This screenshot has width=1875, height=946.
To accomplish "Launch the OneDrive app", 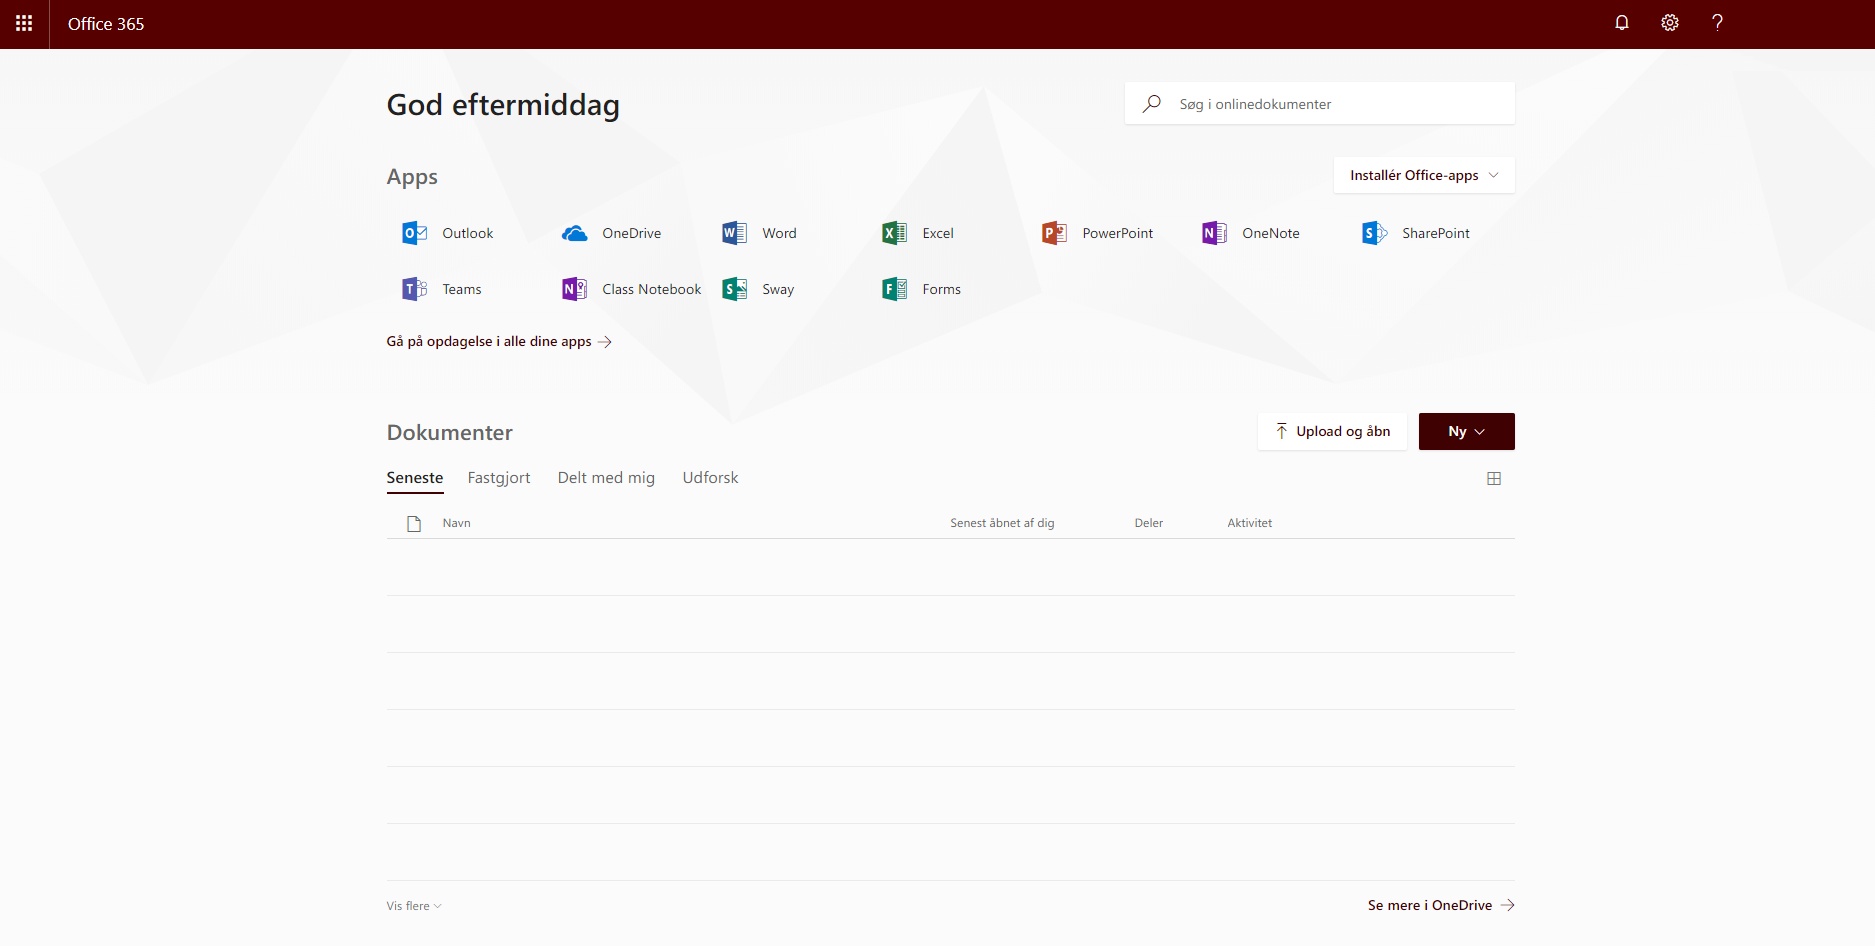I will click(x=612, y=233).
